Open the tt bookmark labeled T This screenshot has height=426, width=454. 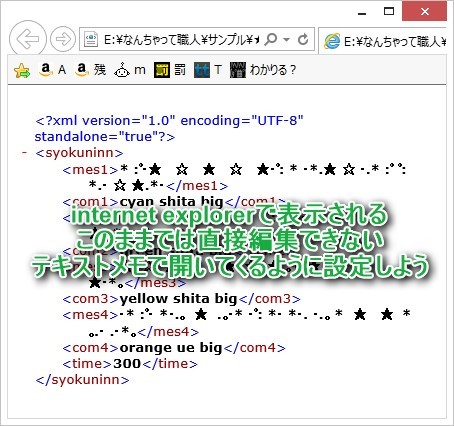point(208,70)
